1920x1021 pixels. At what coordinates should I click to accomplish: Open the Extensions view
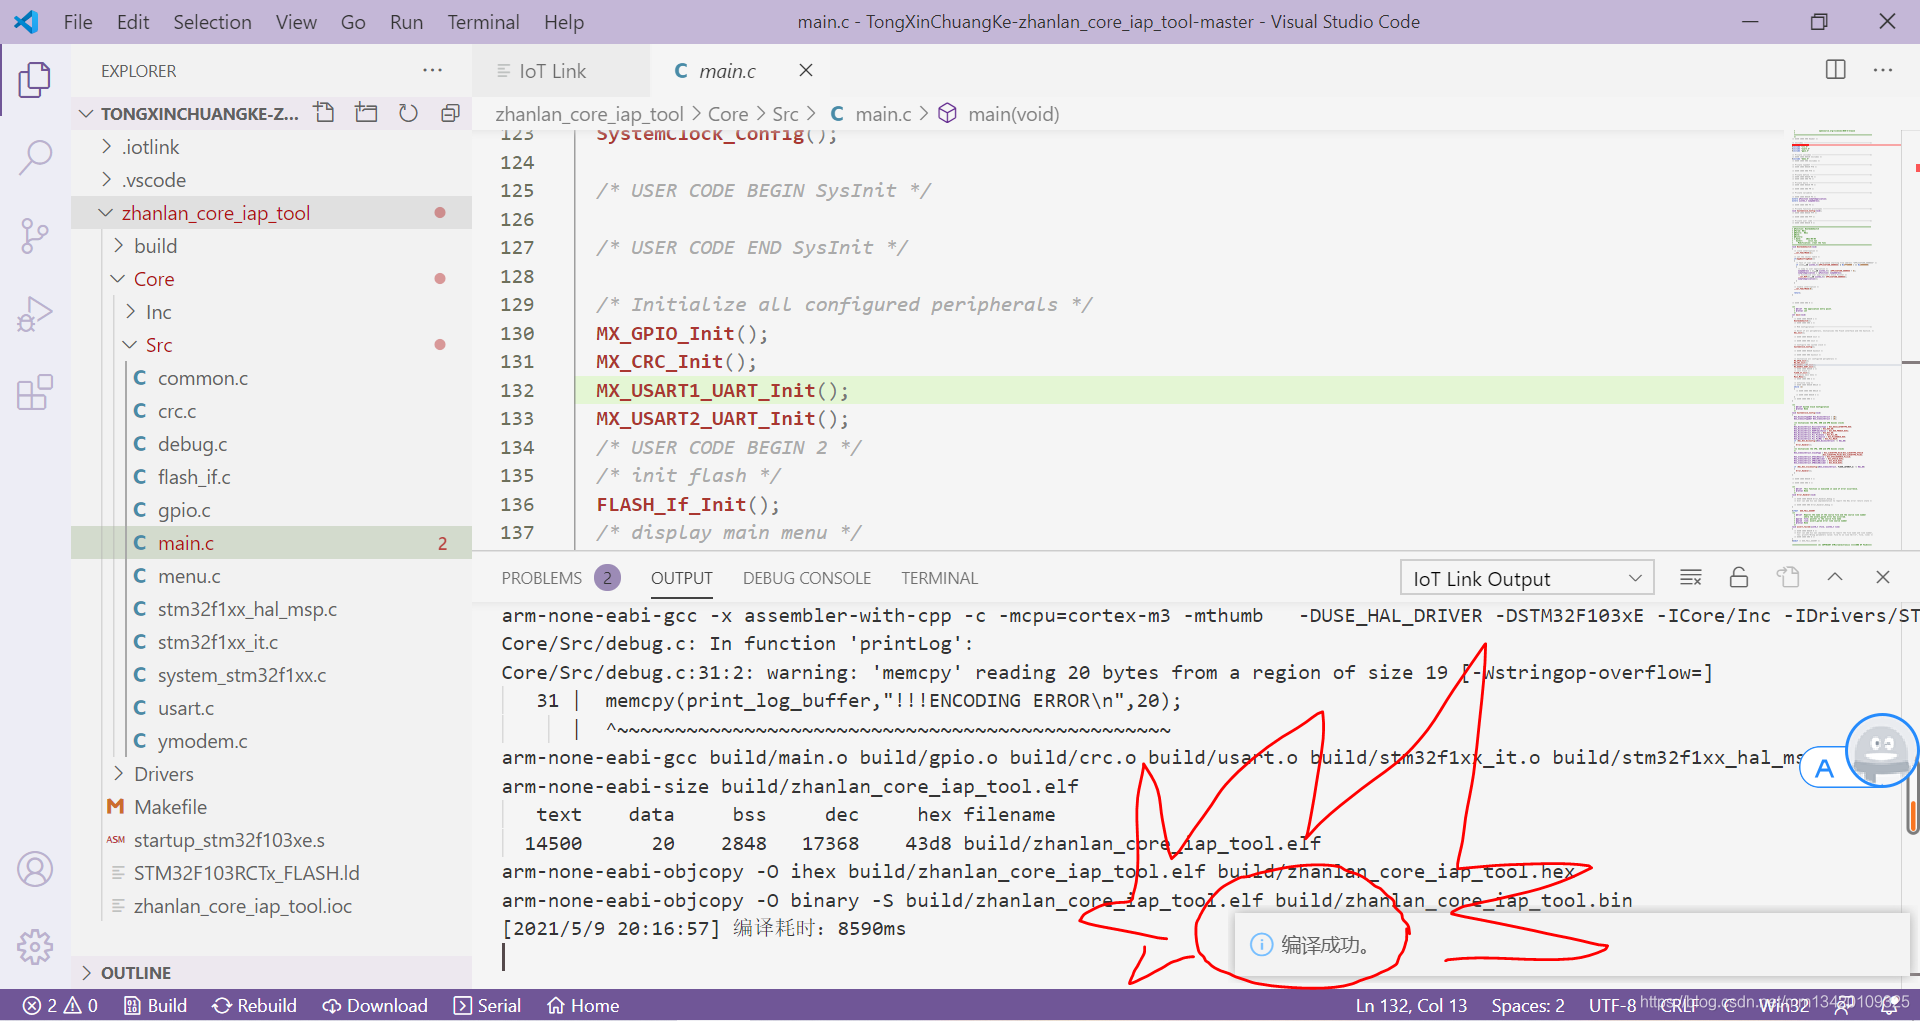(x=36, y=392)
